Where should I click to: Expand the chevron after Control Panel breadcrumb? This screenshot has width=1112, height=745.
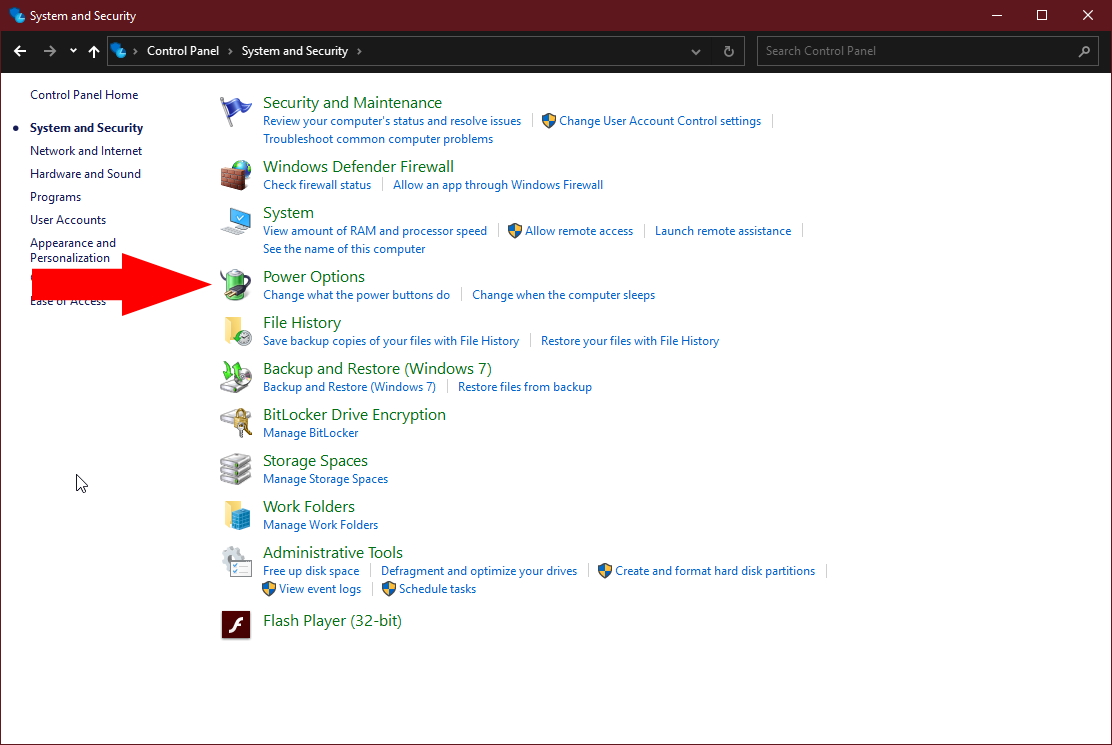point(230,51)
